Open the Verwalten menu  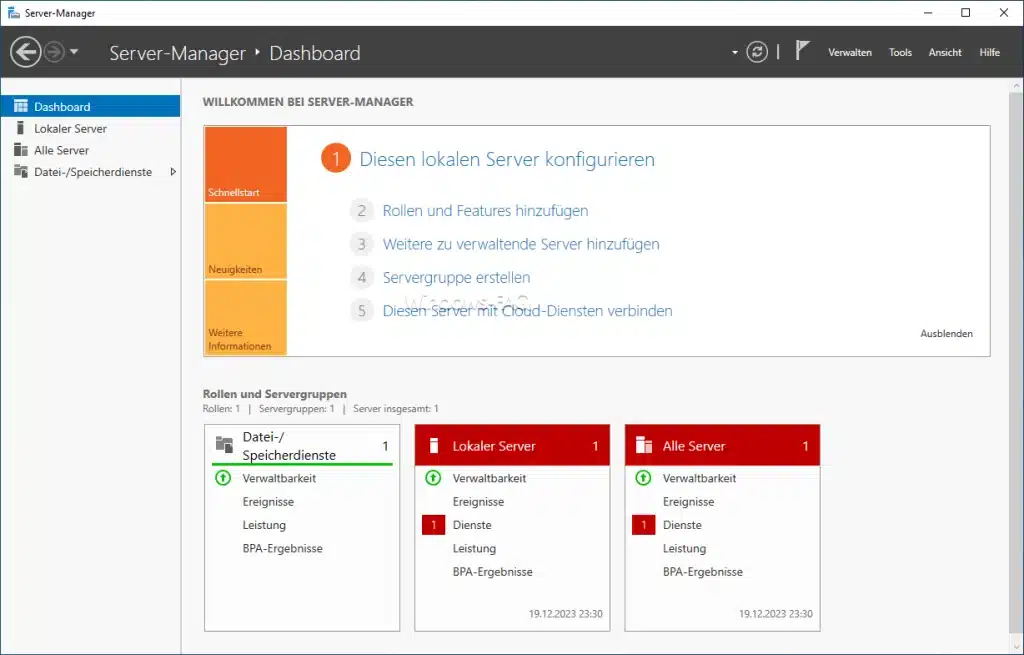[850, 52]
